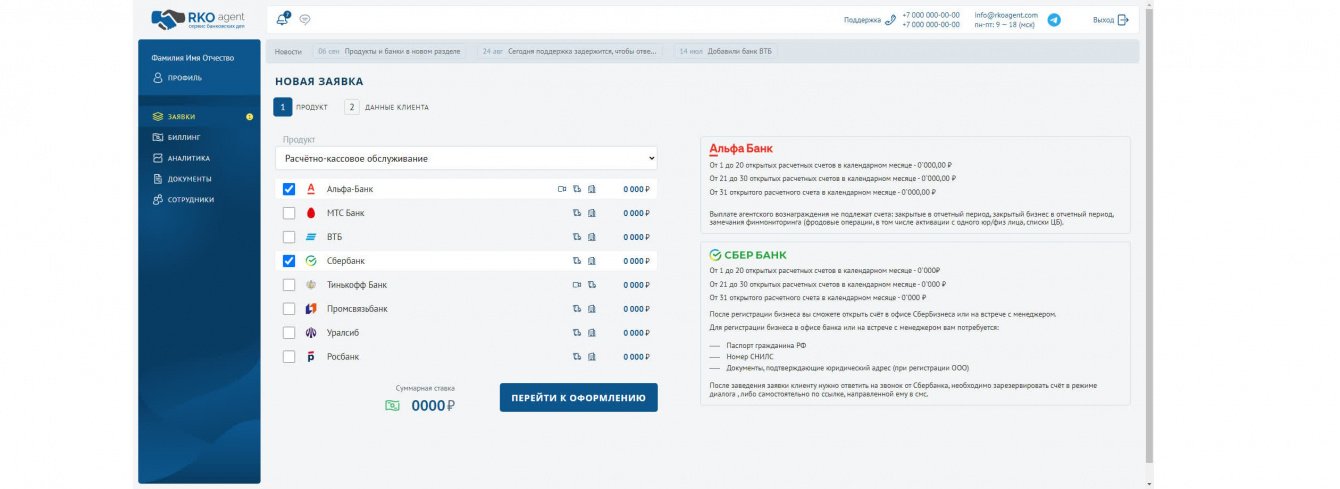Click the Сотрудники sidebar icon
This screenshot has height=489, width=1340.
click(158, 199)
